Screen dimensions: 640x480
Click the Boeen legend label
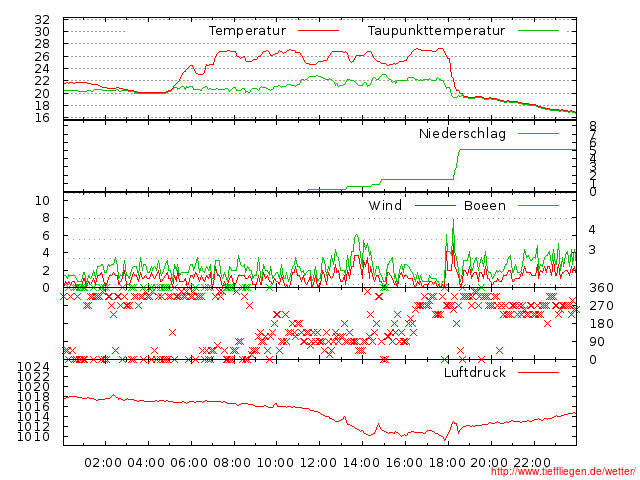click(484, 205)
